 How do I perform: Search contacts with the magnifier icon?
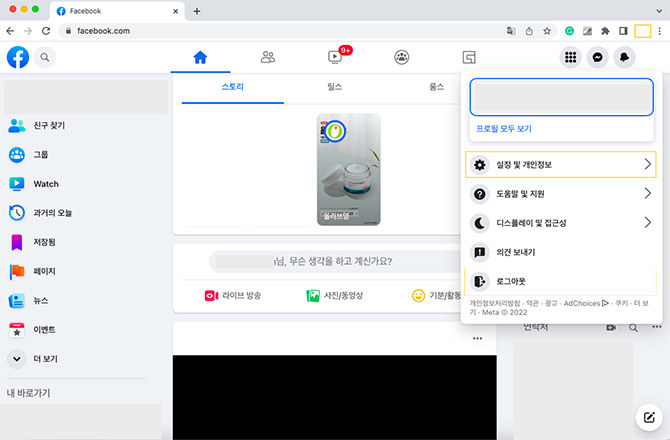coord(633,328)
